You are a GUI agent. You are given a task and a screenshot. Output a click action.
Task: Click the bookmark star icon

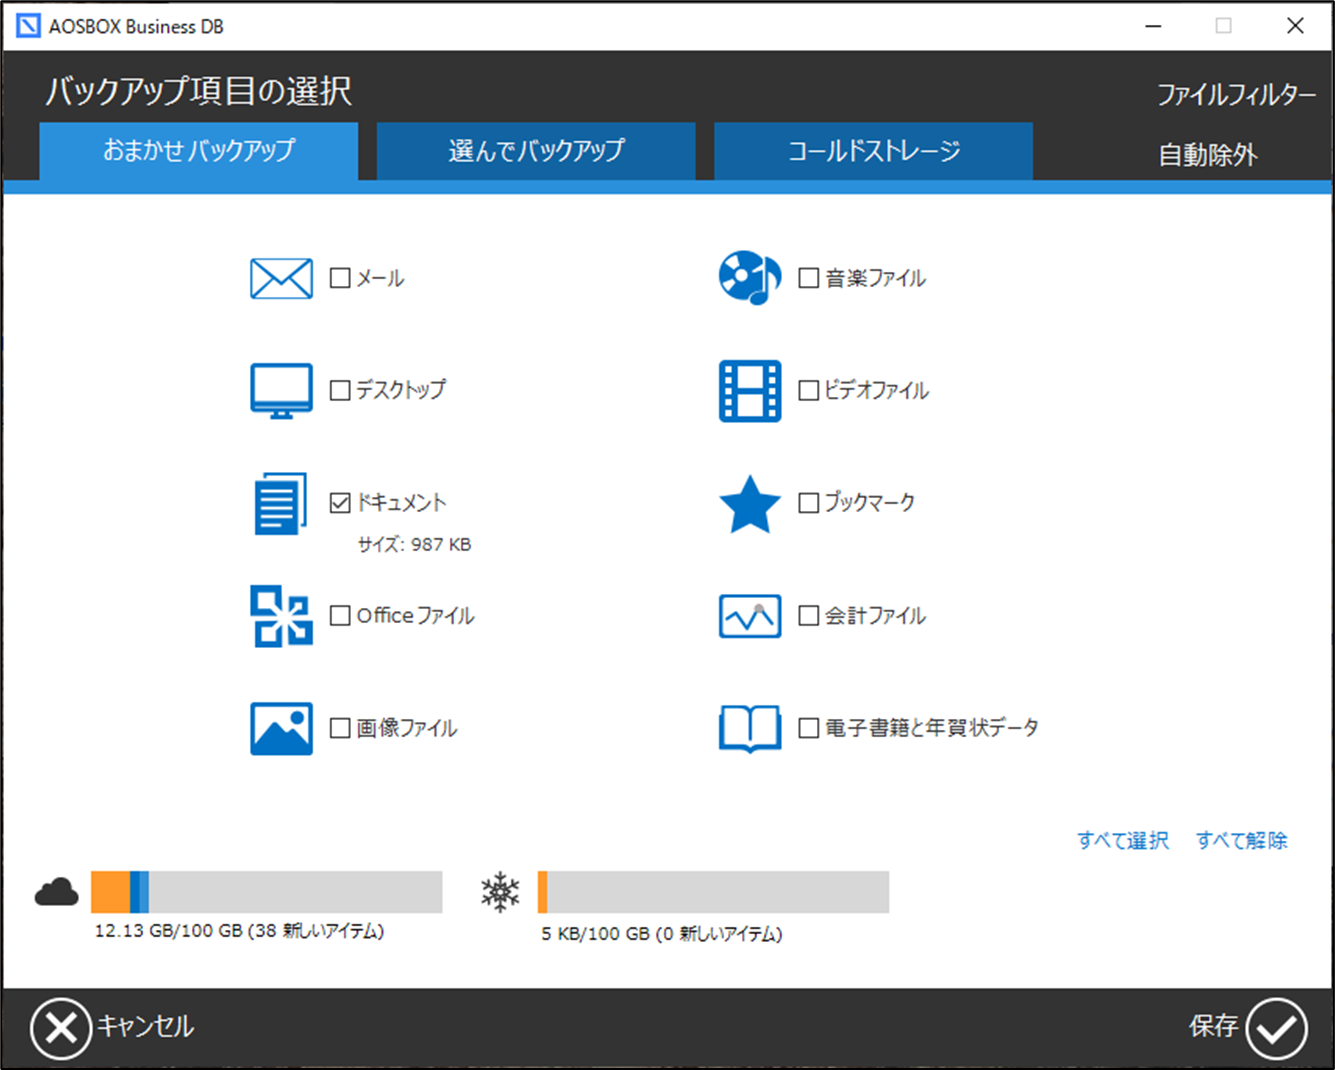click(750, 504)
